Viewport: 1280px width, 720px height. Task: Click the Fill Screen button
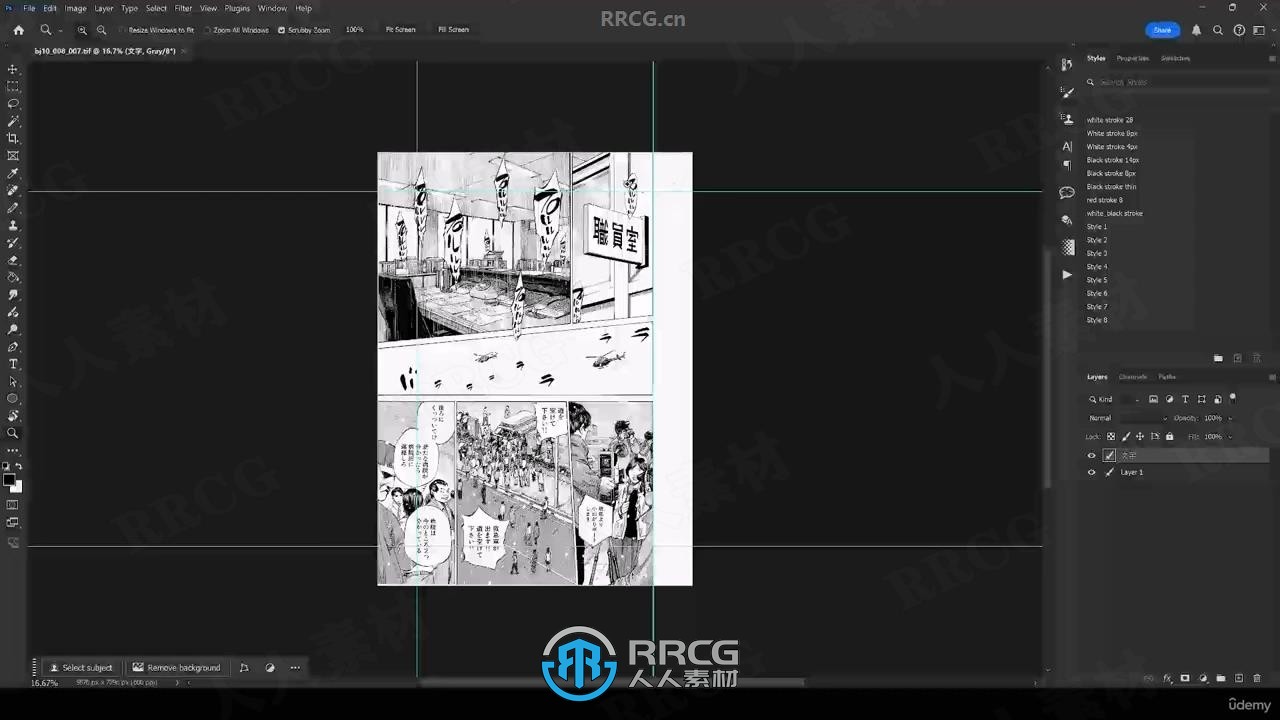click(x=453, y=30)
